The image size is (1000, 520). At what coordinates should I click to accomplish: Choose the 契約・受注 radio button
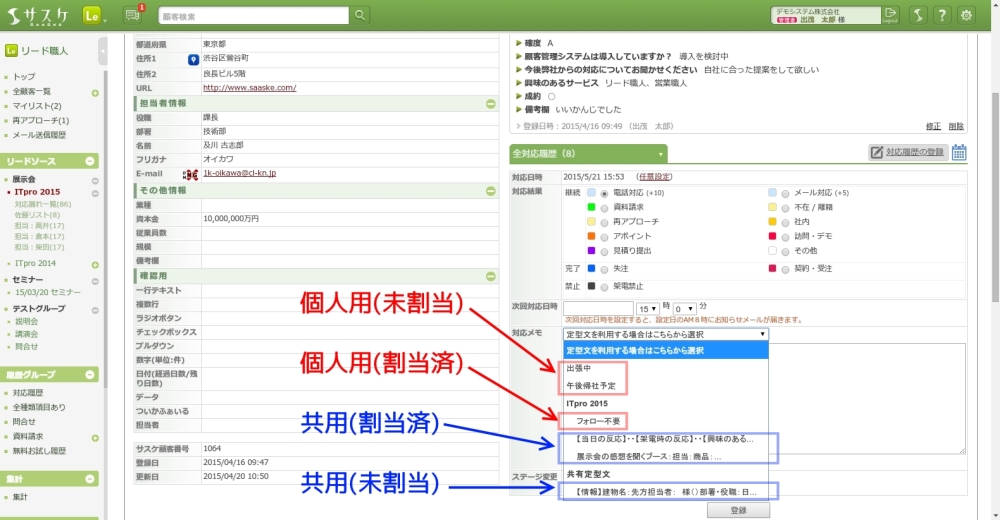coord(783,268)
